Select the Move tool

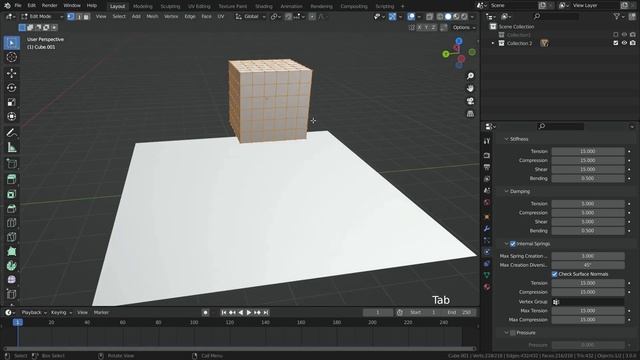(11, 73)
